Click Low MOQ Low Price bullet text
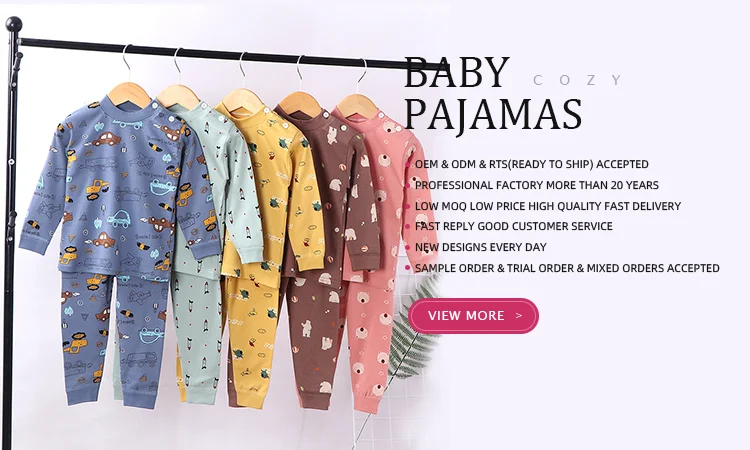The height and width of the screenshot is (450, 750). 548,206
